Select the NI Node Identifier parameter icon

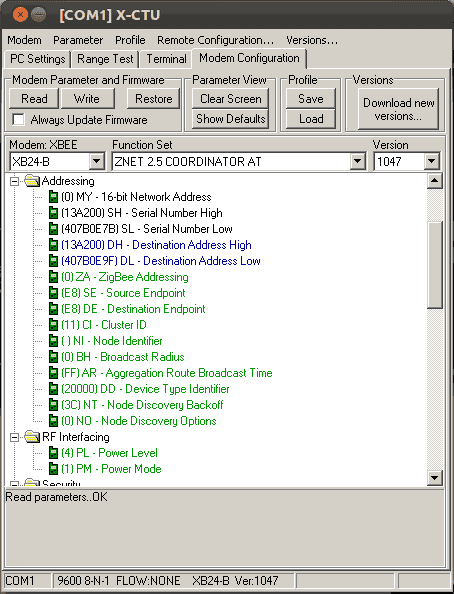point(53,341)
